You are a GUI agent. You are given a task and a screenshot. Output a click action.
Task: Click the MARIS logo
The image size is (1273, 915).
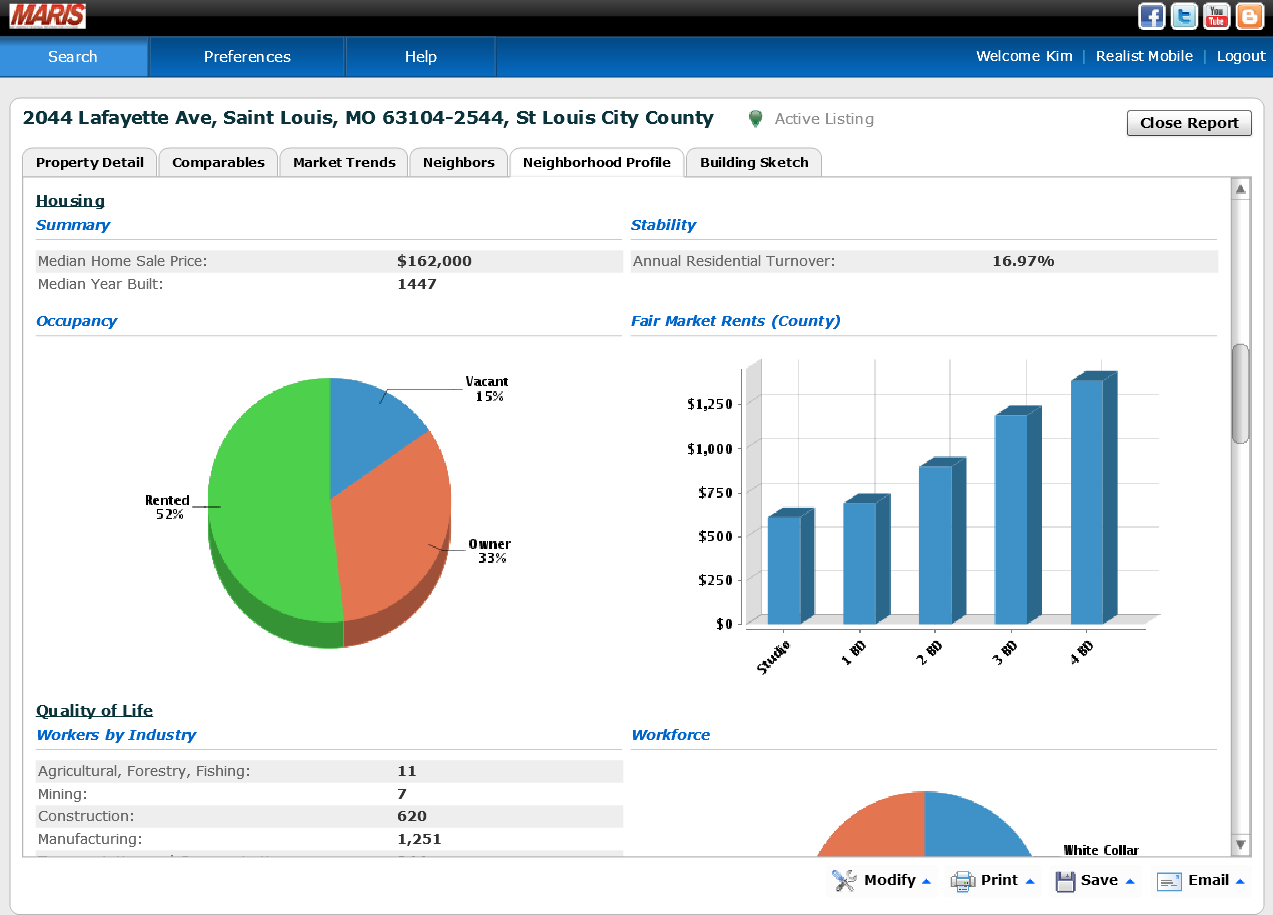(48, 16)
